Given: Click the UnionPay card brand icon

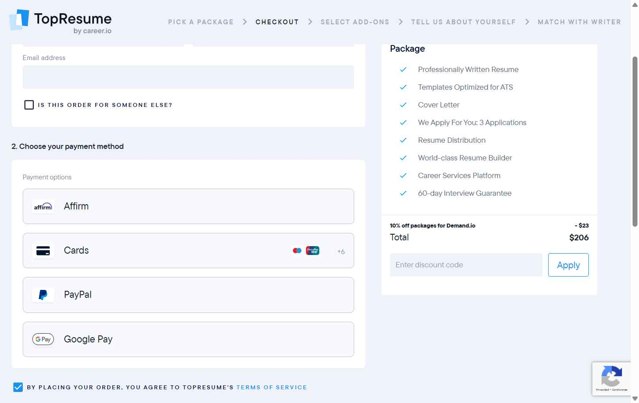Looking at the screenshot, I should click(313, 251).
